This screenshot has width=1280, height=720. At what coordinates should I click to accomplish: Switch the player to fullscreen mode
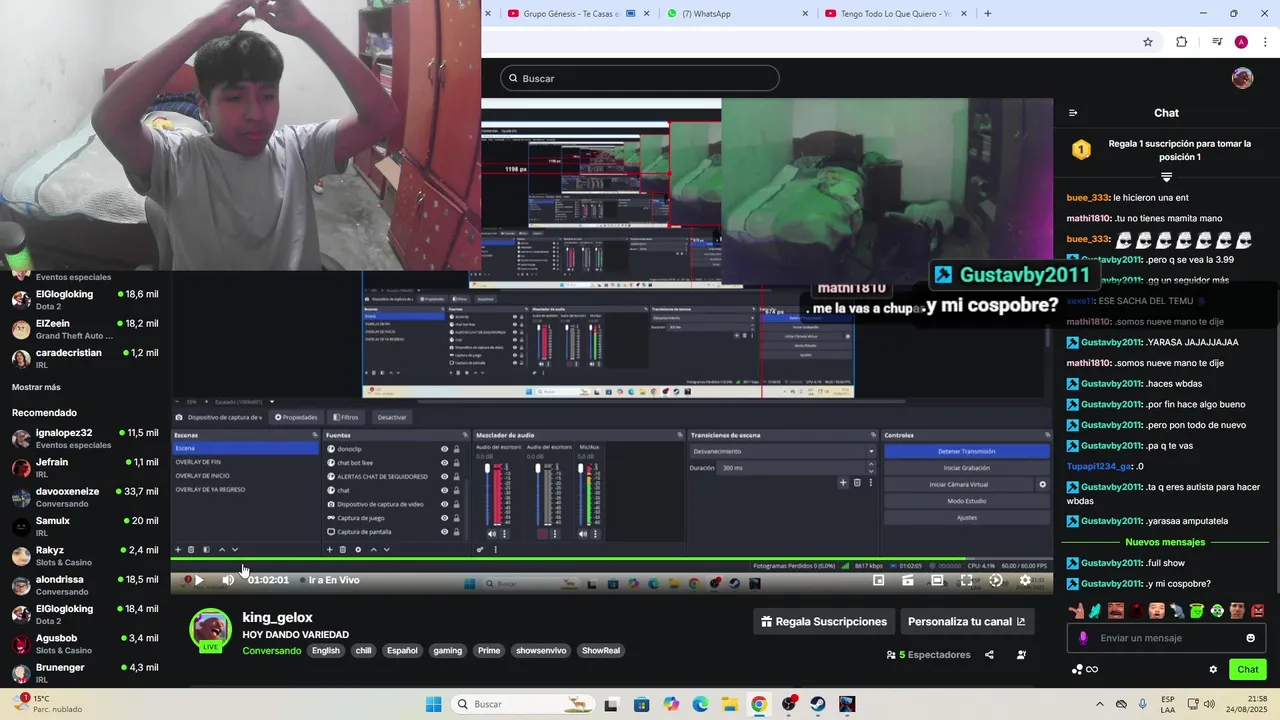pos(966,580)
